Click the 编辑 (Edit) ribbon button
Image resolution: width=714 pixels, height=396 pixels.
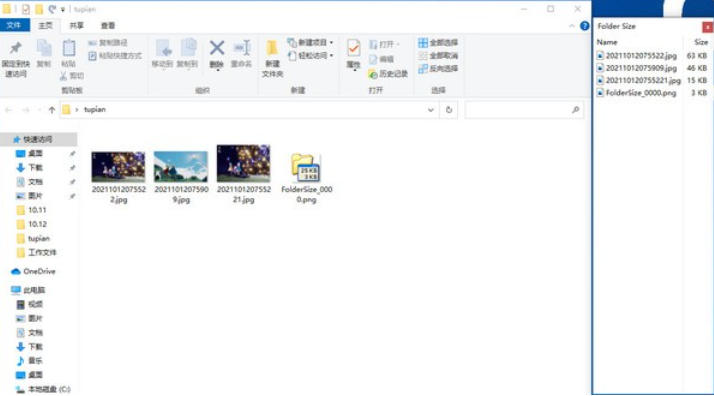coord(381,59)
